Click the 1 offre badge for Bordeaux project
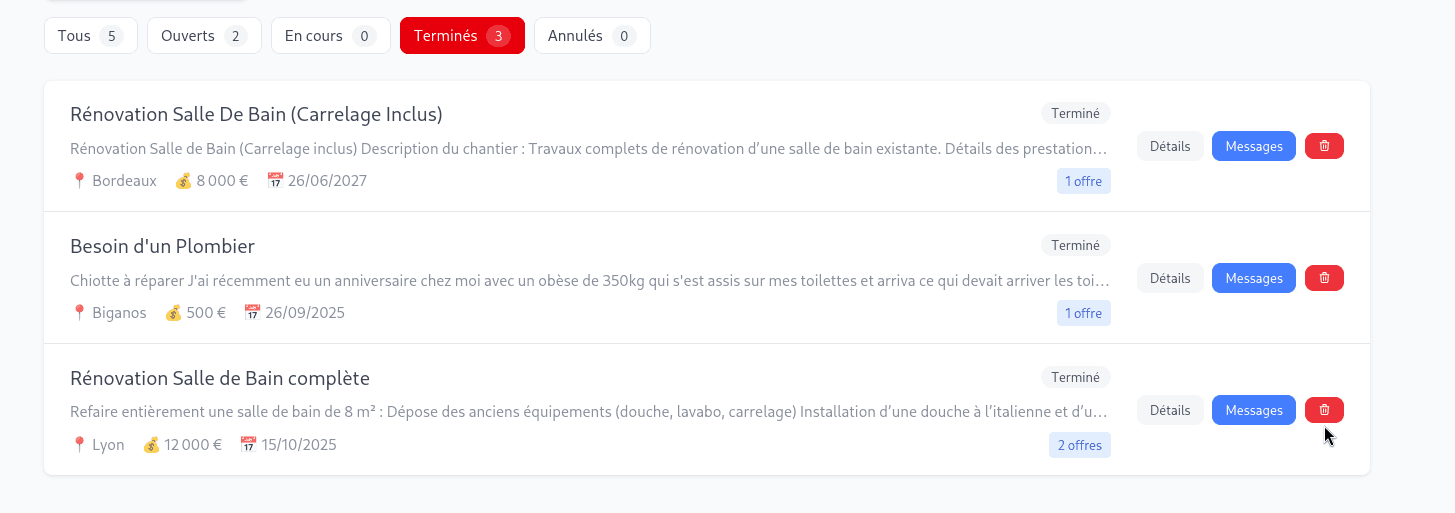Screen dimensions: 1455x513 pos(1083,181)
